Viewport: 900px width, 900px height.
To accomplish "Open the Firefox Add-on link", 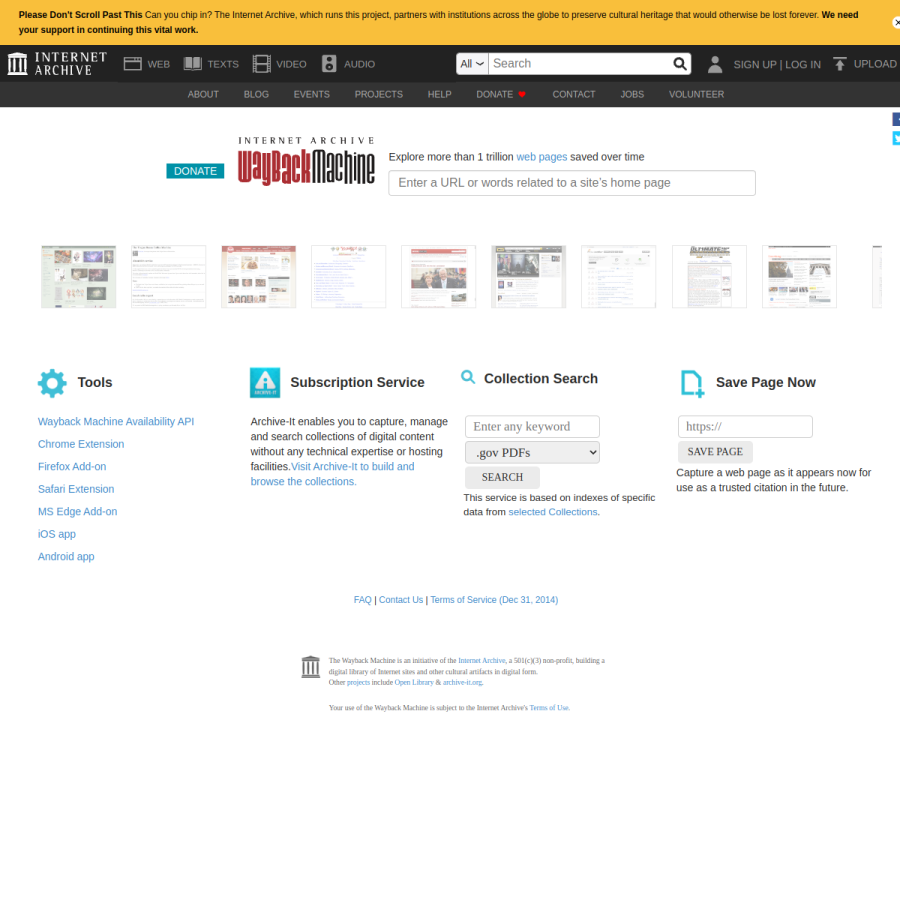I will click(x=72, y=467).
